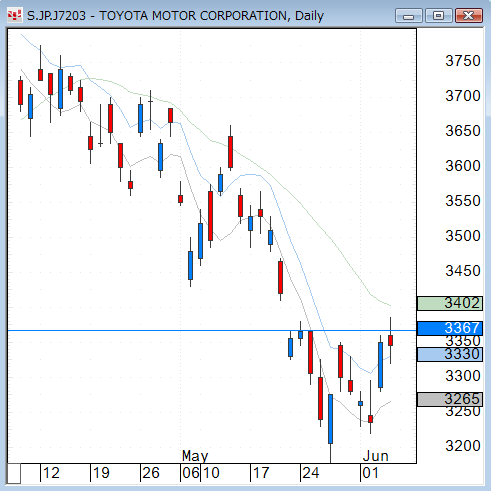Click the 10 date label on time axis
491x491 pixels.
pyautogui.click(x=211, y=473)
